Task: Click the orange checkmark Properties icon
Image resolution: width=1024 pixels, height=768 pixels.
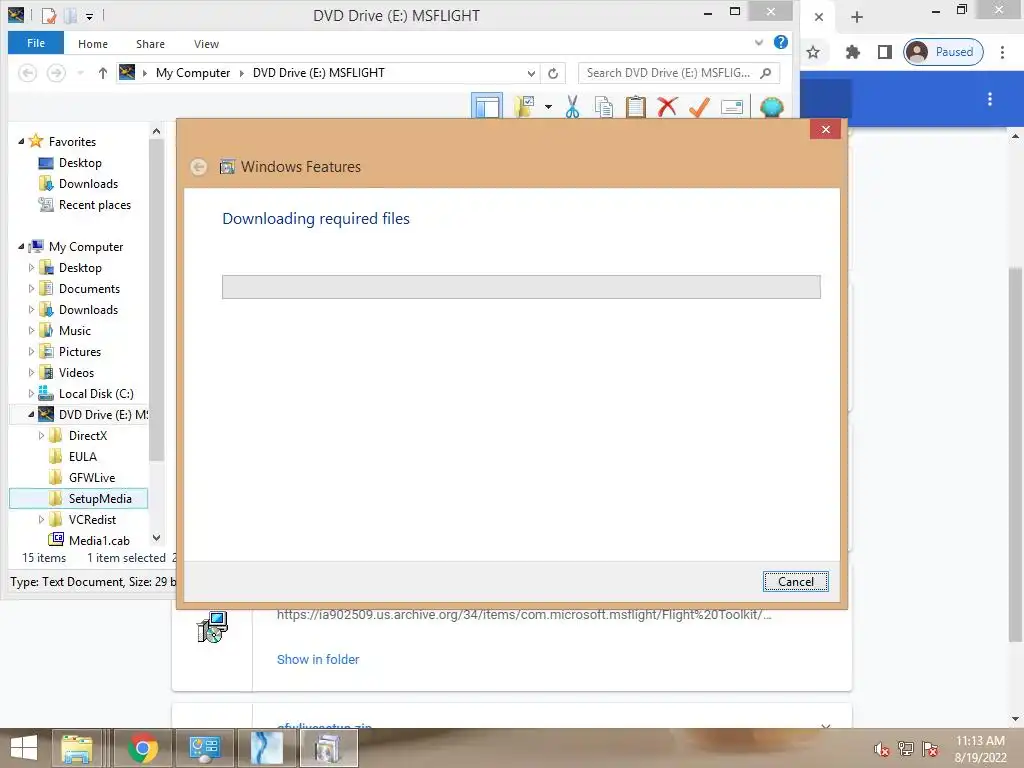Action: coord(699,106)
